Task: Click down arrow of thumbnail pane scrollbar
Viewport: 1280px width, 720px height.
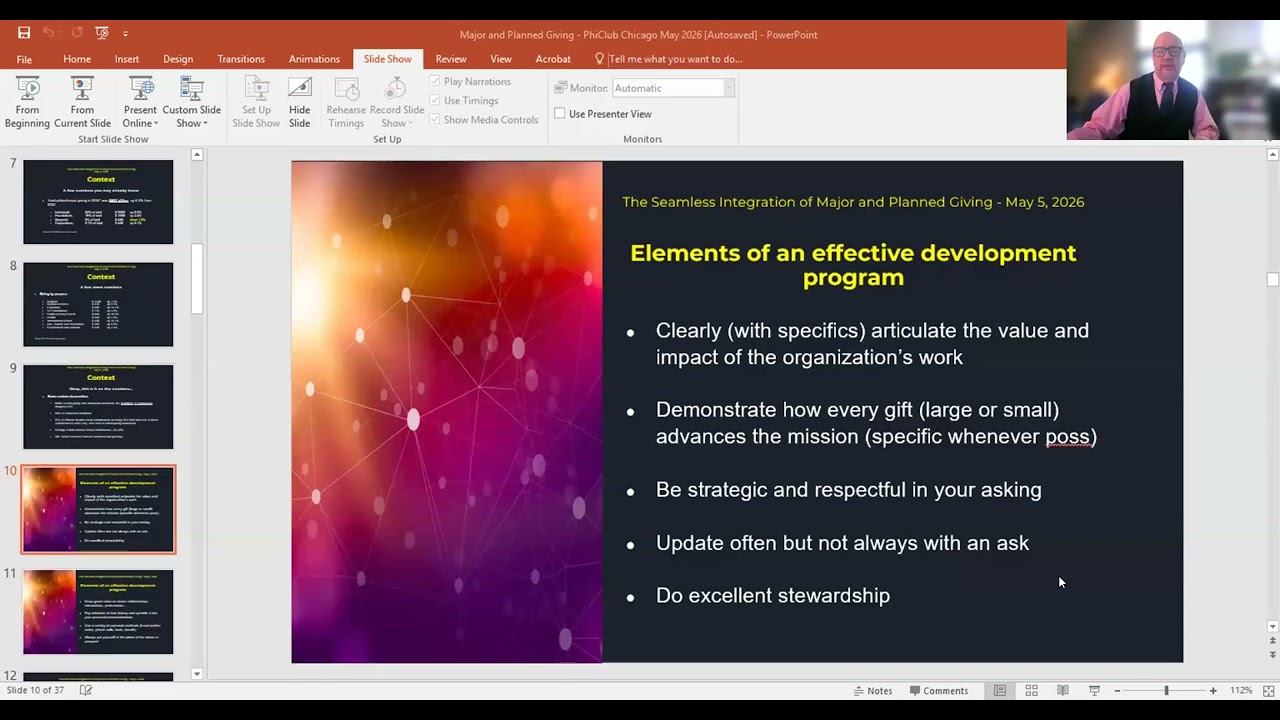Action: (x=197, y=674)
